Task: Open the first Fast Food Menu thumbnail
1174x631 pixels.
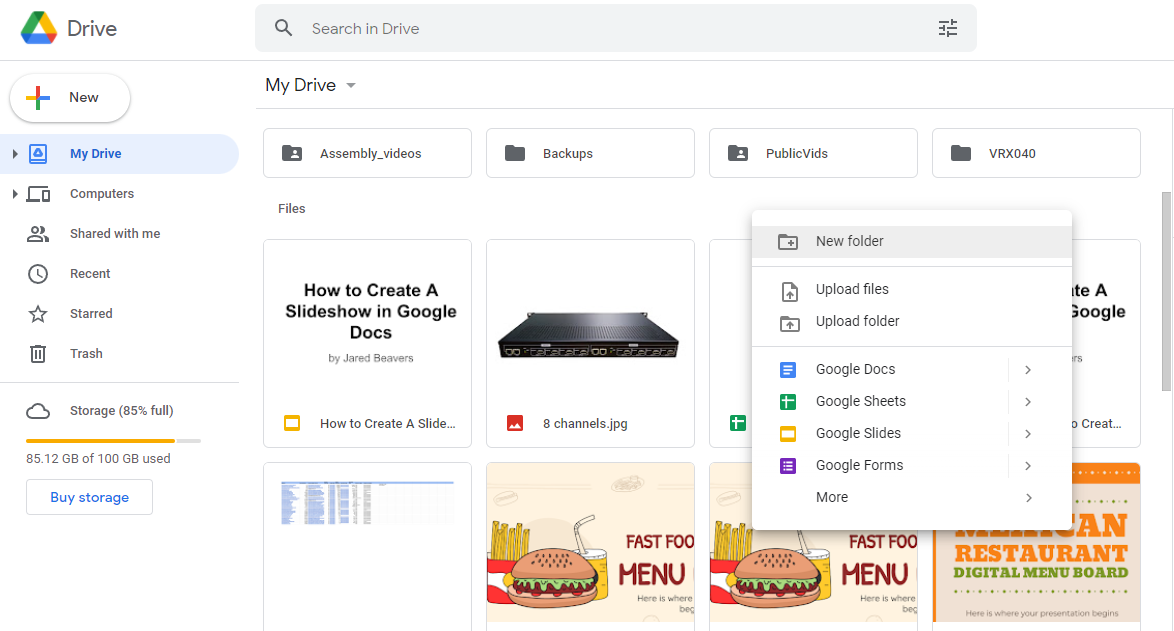Action: [590, 546]
